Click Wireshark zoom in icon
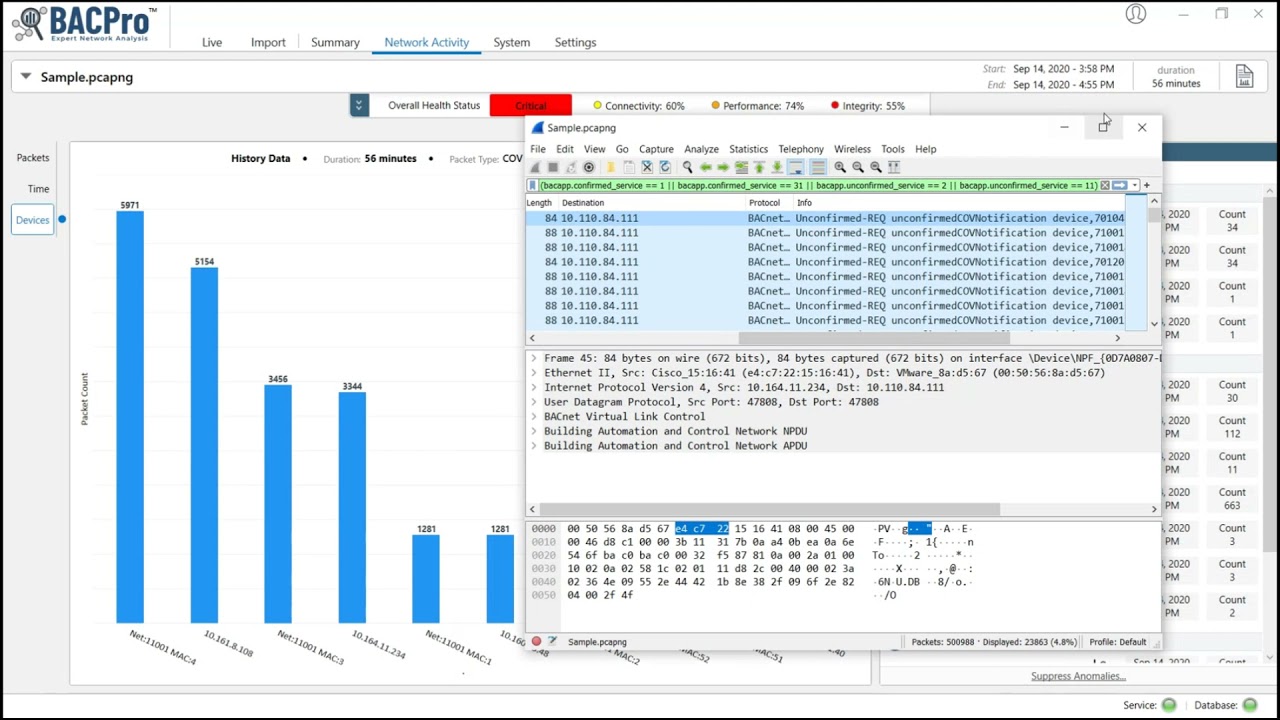This screenshot has height=720, width=1280. 840,167
